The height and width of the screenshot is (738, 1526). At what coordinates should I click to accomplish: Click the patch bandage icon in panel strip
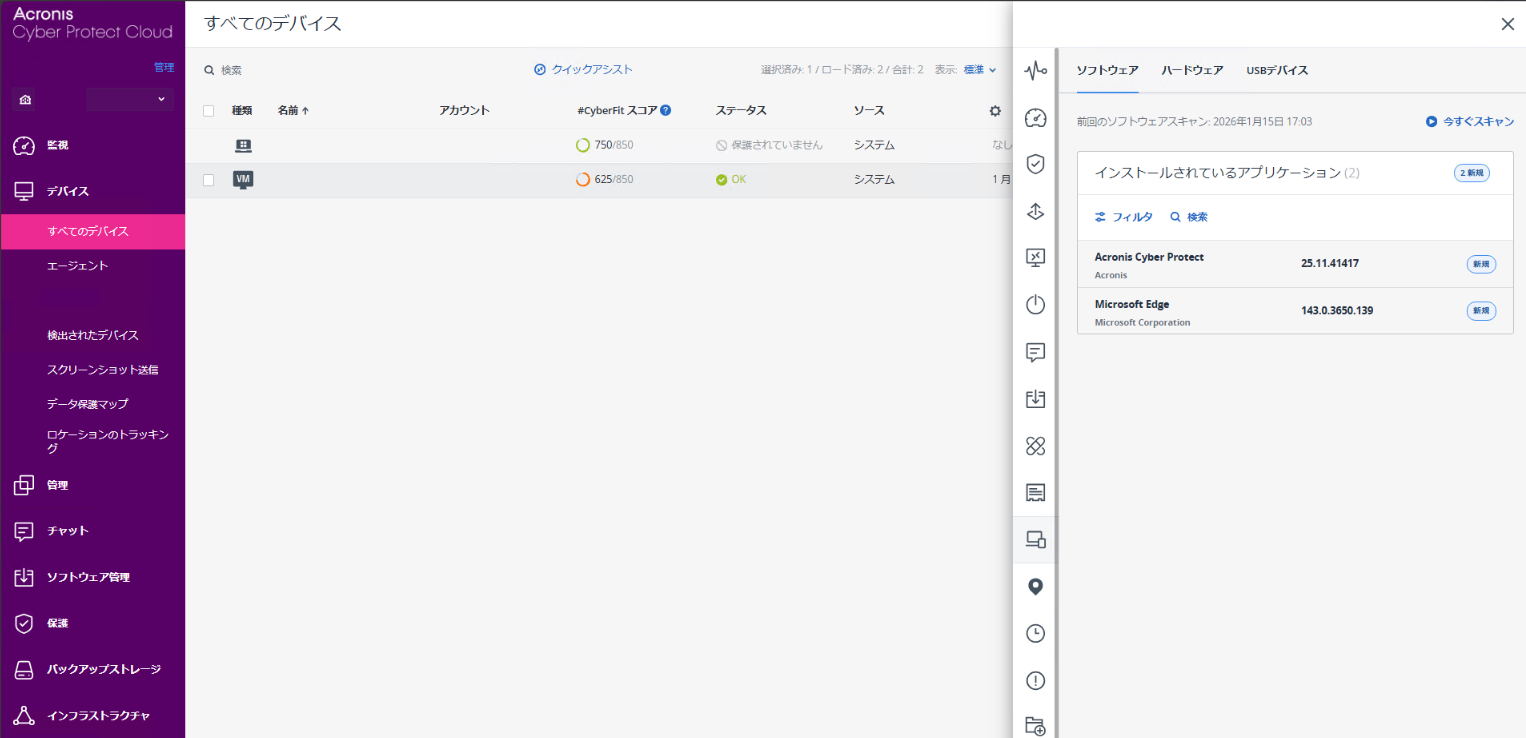click(1035, 446)
